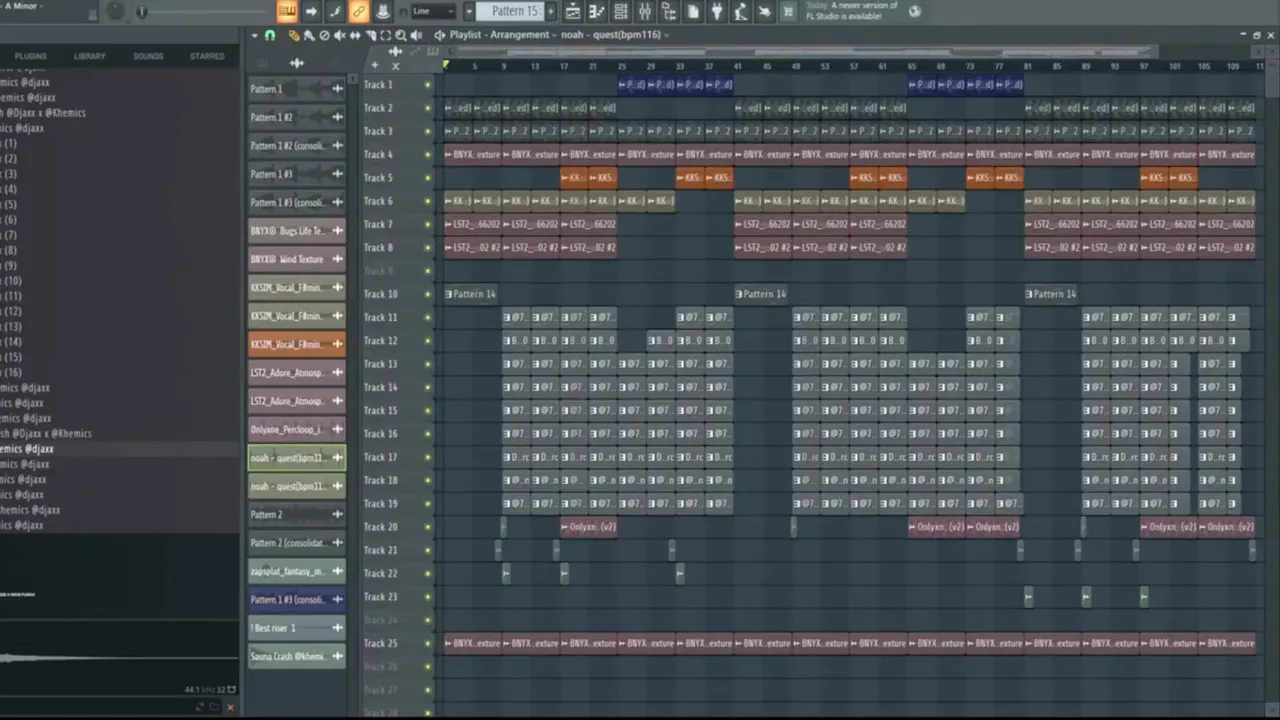Mute Track 13 via its green LED
This screenshot has height=720, width=1280.
(x=428, y=364)
